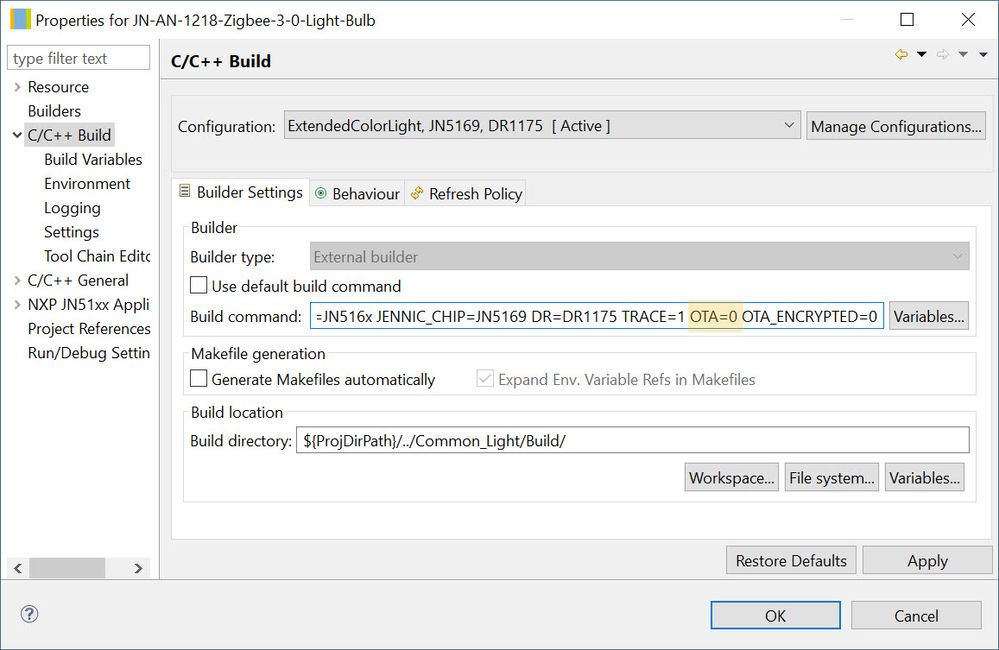Collapse the C/C++ Build tree node
Image resolution: width=999 pixels, height=650 pixels.
17,135
